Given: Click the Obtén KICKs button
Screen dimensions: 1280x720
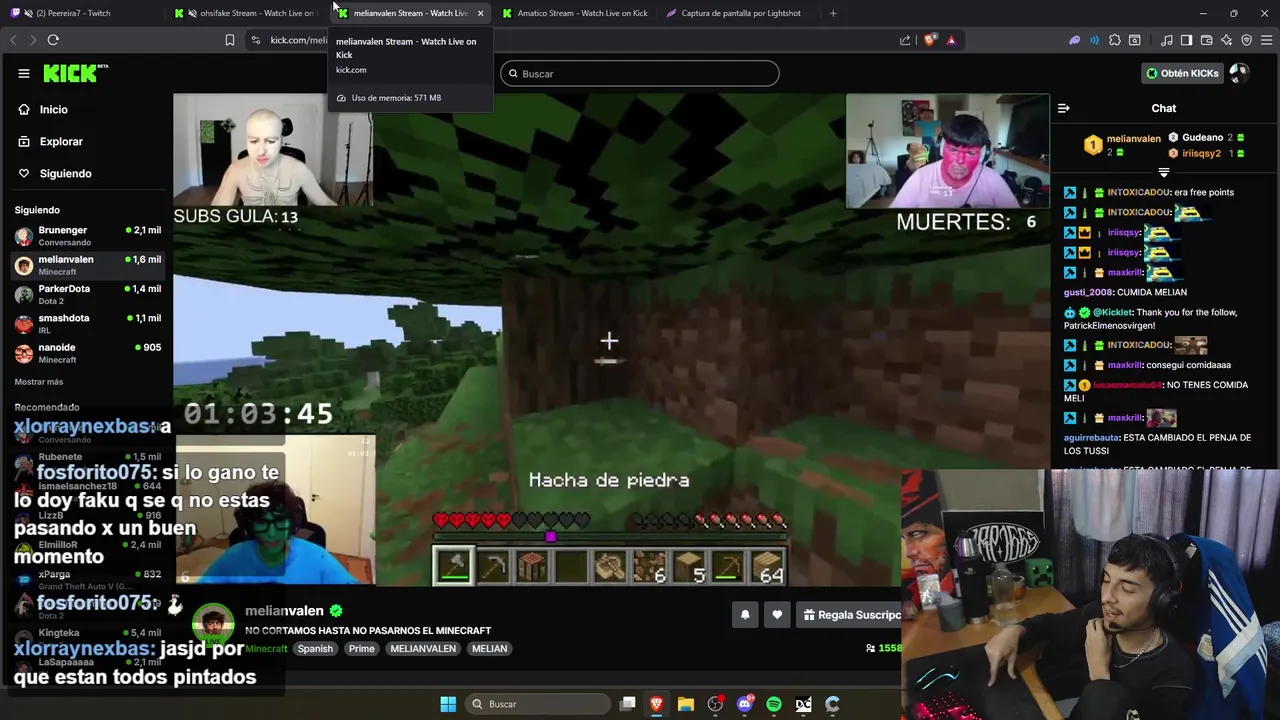Looking at the screenshot, I should [x=1182, y=73].
